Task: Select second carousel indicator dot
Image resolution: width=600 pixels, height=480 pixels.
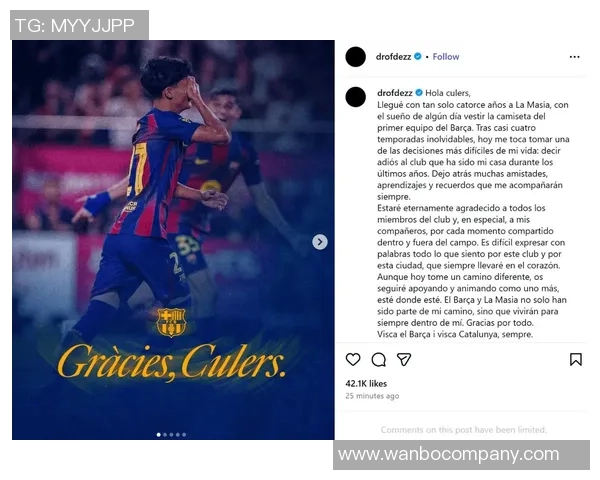Action: point(165,434)
